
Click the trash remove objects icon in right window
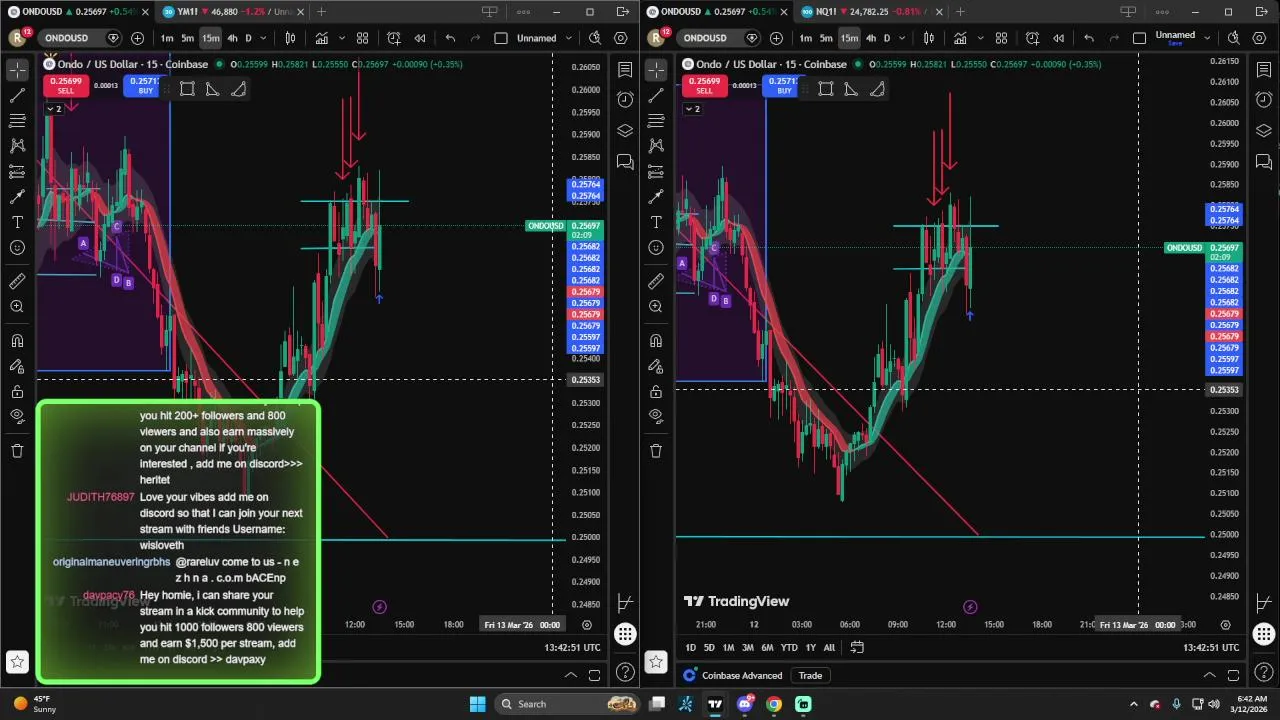click(656, 451)
